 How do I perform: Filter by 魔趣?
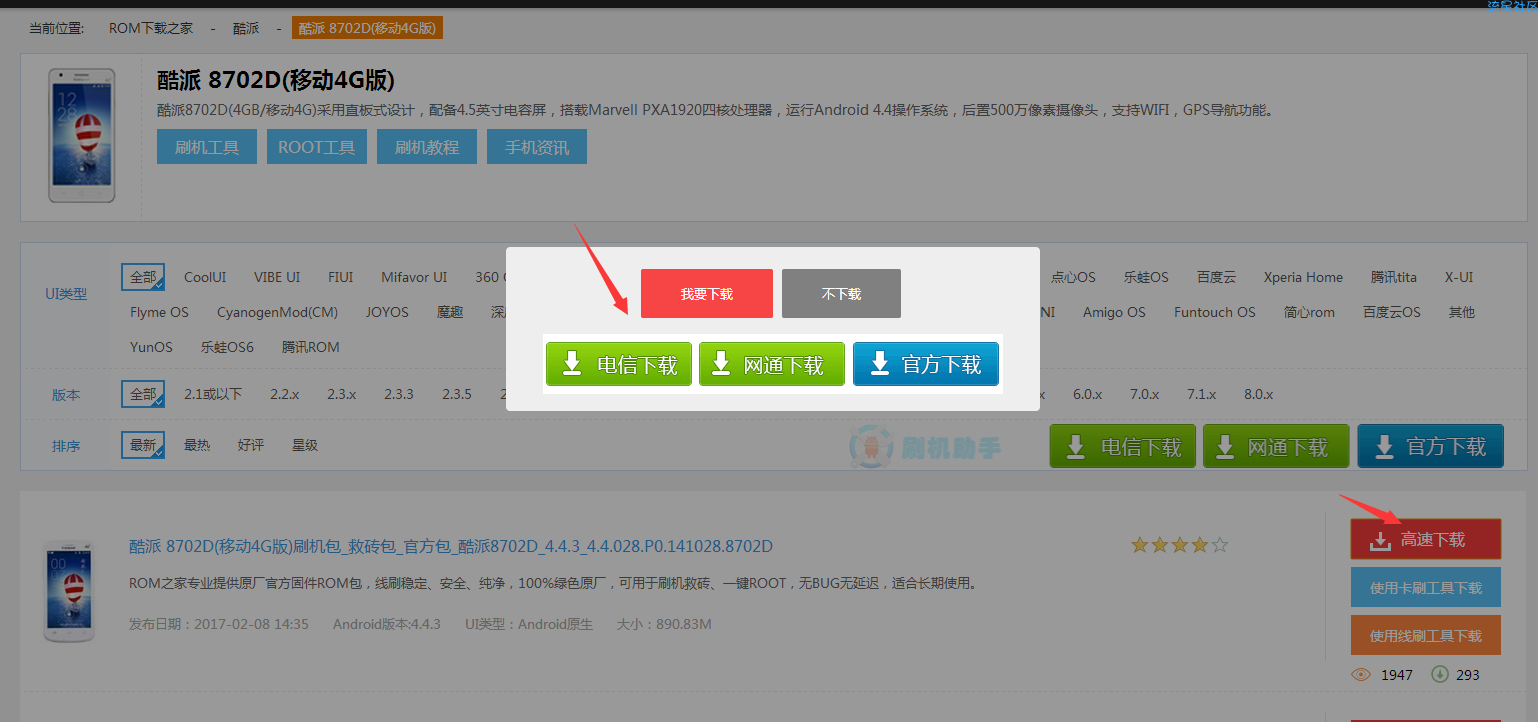pyautogui.click(x=450, y=312)
